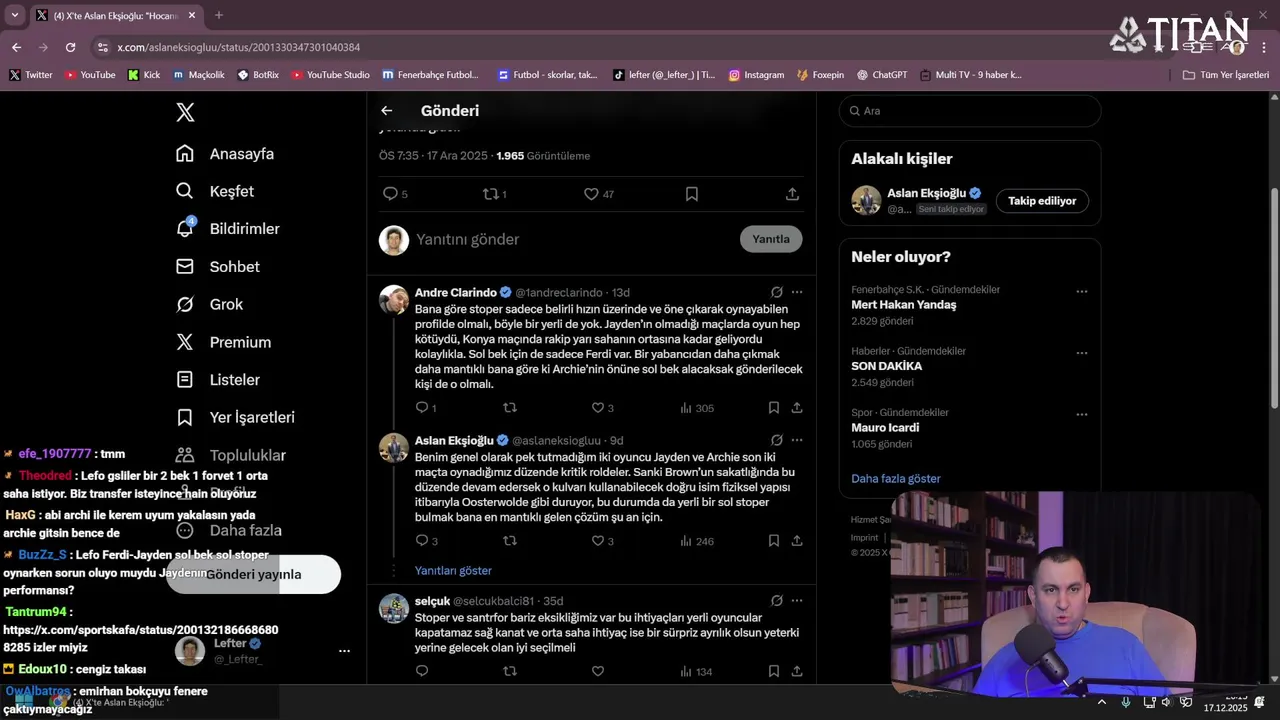Open Mert Hakan Yandaş trend
The width and height of the screenshot is (1280, 720).
(903, 305)
